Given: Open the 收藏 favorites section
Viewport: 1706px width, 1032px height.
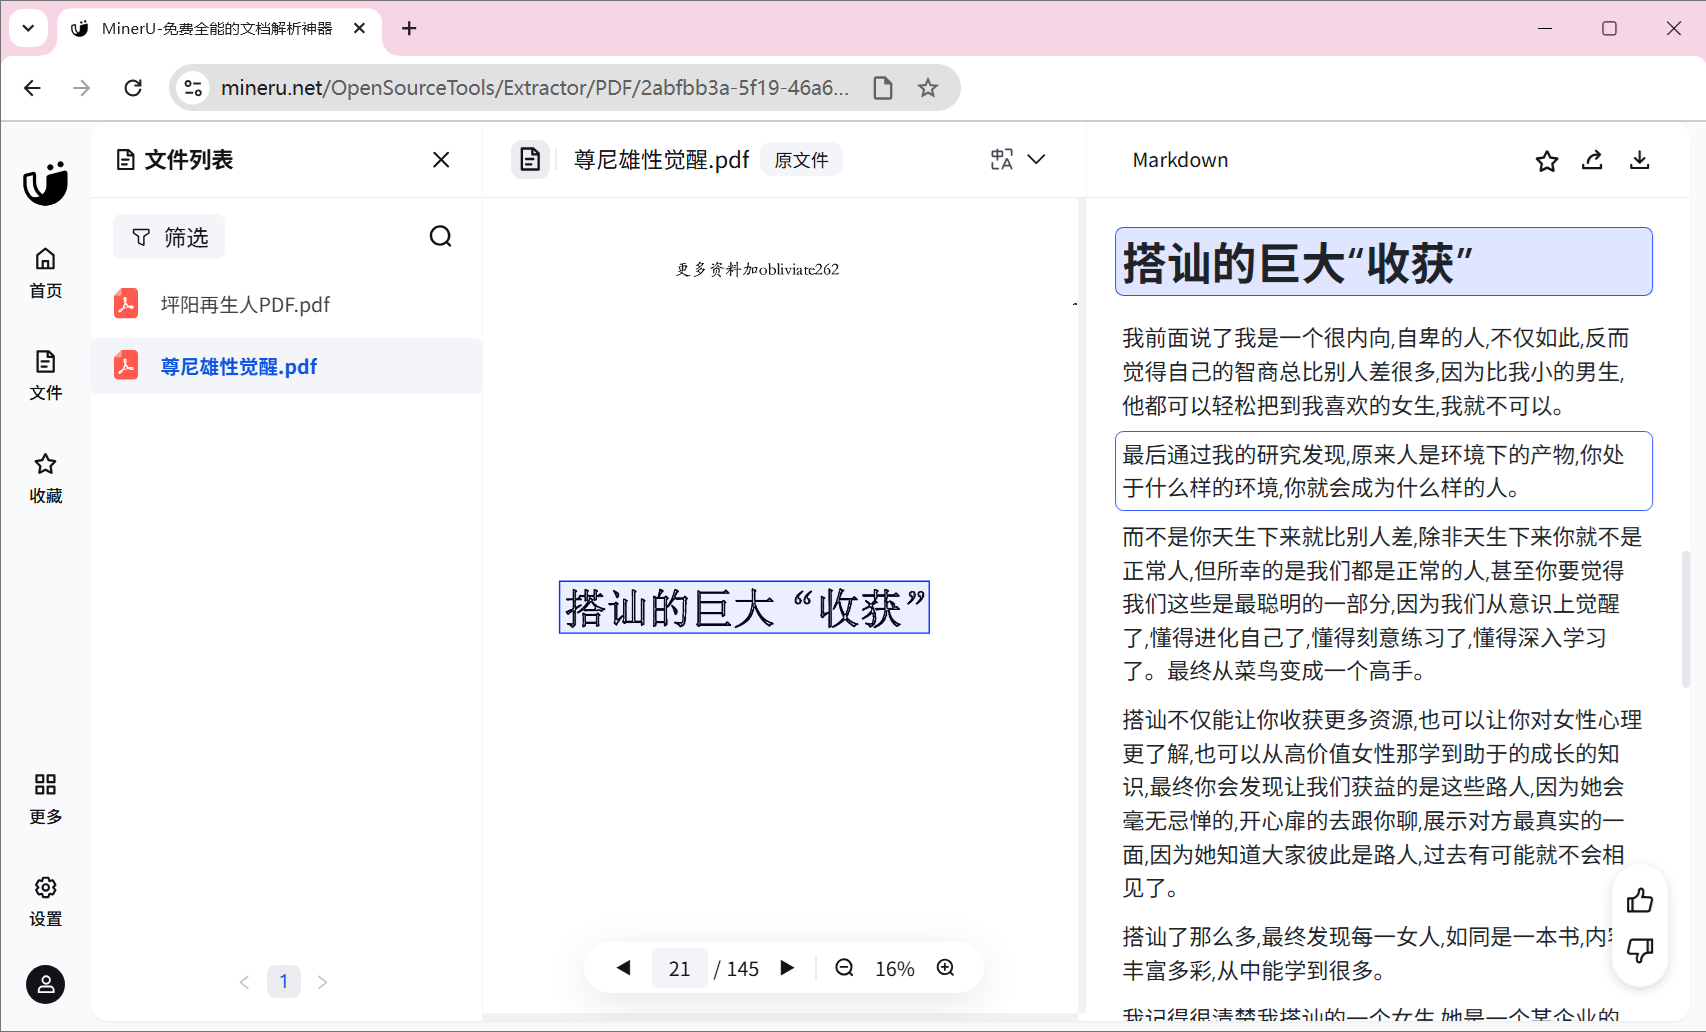Looking at the screenshot, I should [45, 478].
